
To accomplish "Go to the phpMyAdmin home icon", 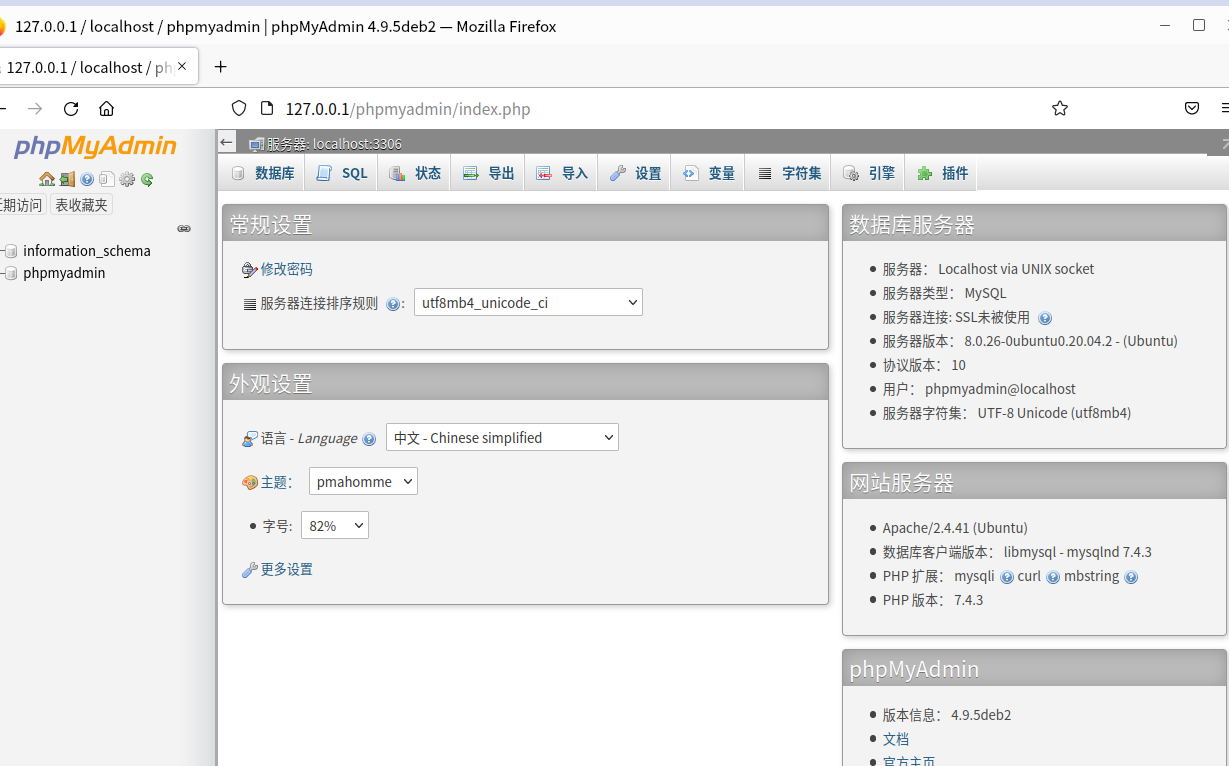I will pos(47,180).
